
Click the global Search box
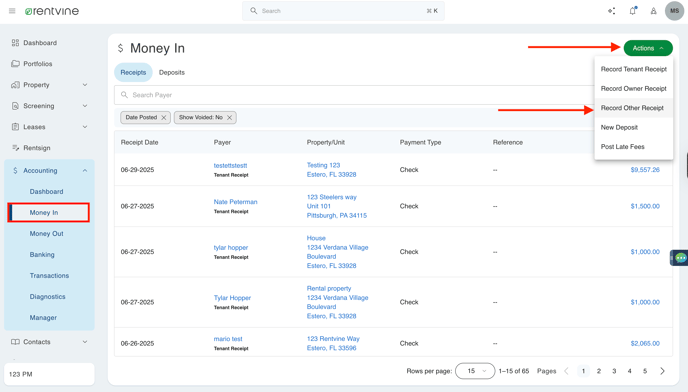(x=343, y=11)
